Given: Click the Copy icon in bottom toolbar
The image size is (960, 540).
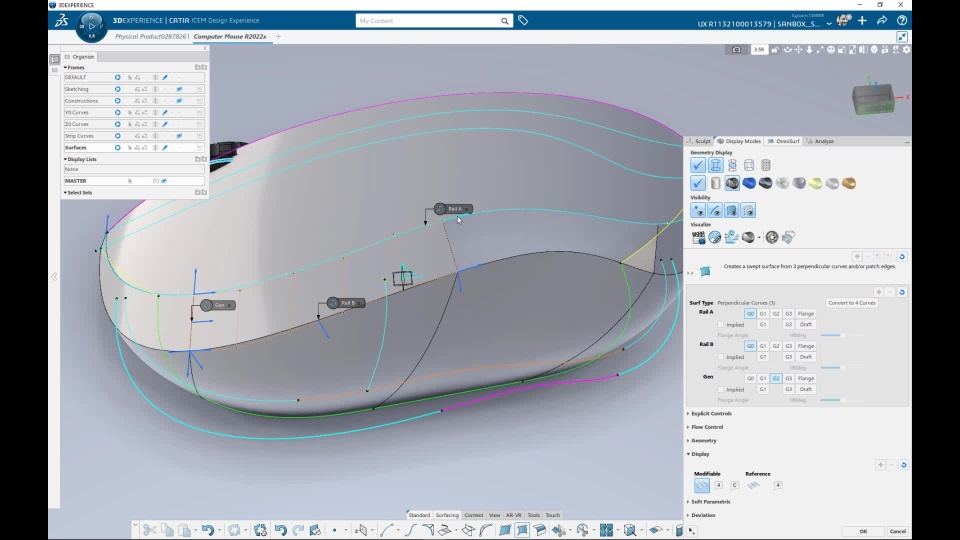Looking at the screenshot, I should coord(167,530).
